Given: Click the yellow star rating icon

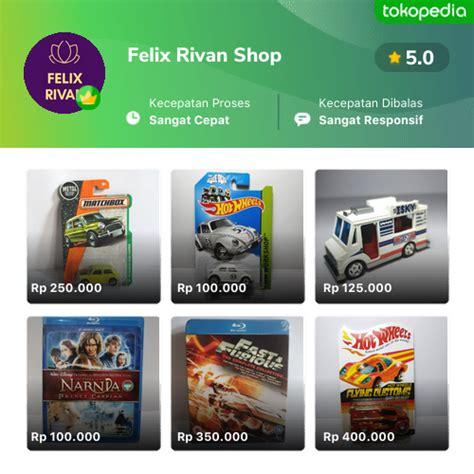Looking at the screenshot, I should (394, 58).
